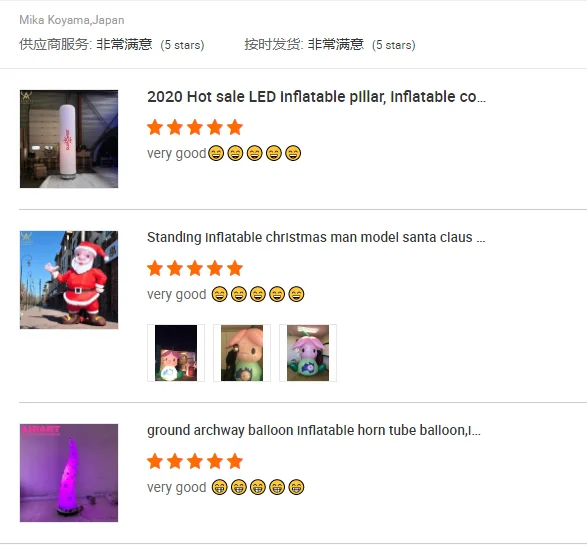The height and width of the screenshot is (545, 587).
Task: Click the '2020 Hot sale LED inflatable pillar' title
Action: click(316, 97)
